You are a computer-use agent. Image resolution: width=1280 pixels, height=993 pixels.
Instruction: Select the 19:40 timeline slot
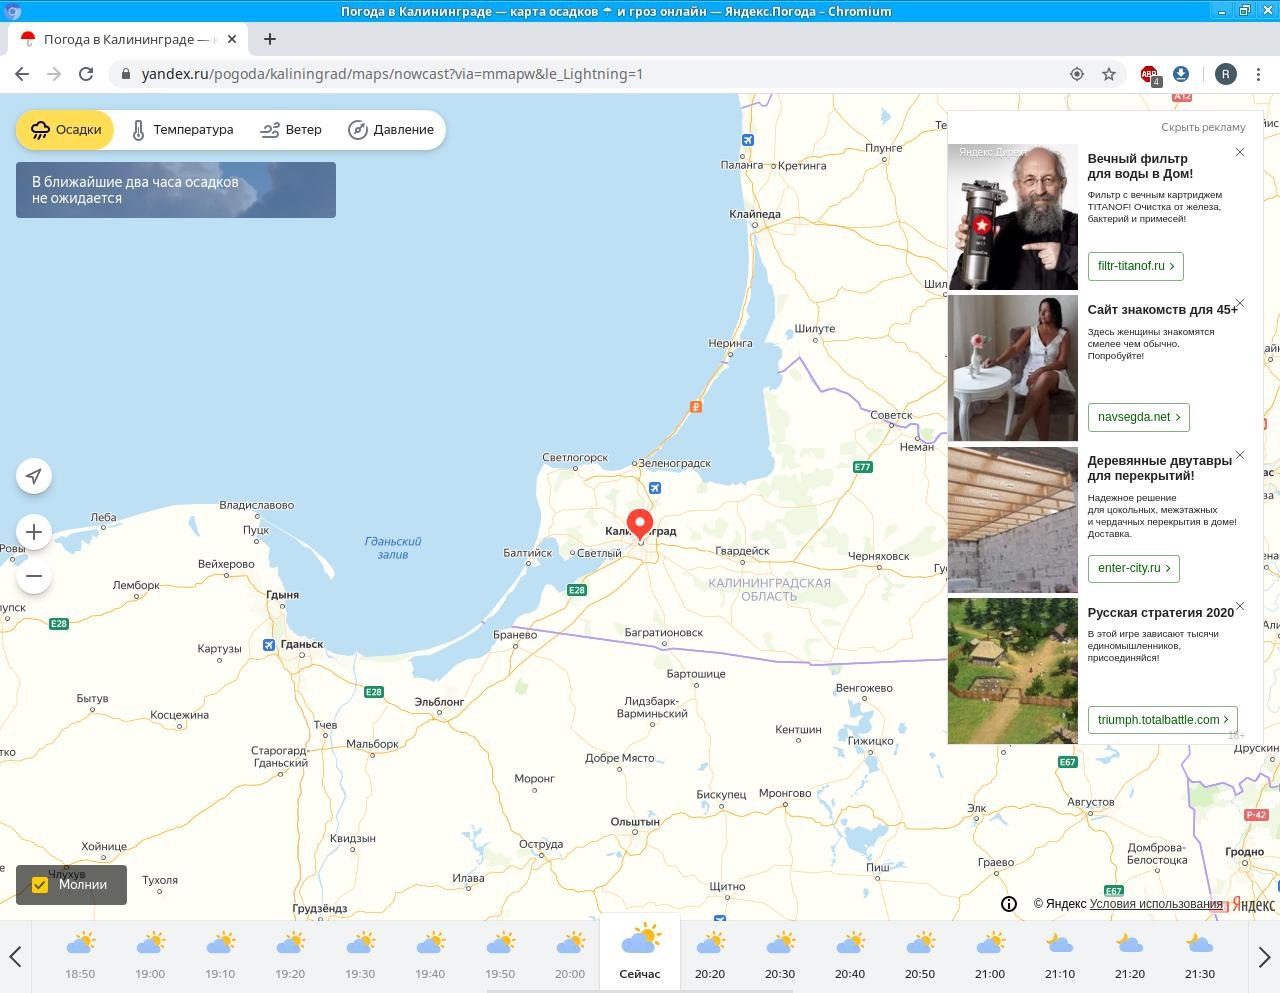click(430, 956)
